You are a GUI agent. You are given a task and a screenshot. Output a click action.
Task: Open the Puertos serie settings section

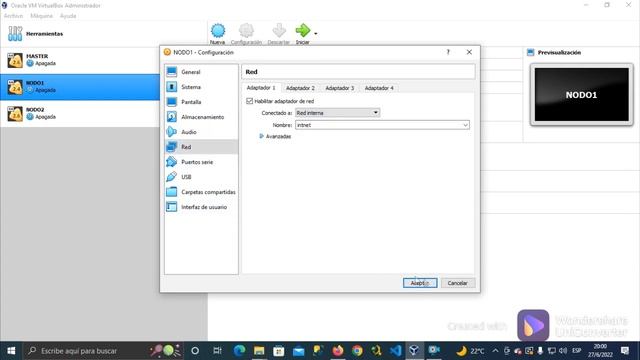pyautogui.click(x=201, y=162)
